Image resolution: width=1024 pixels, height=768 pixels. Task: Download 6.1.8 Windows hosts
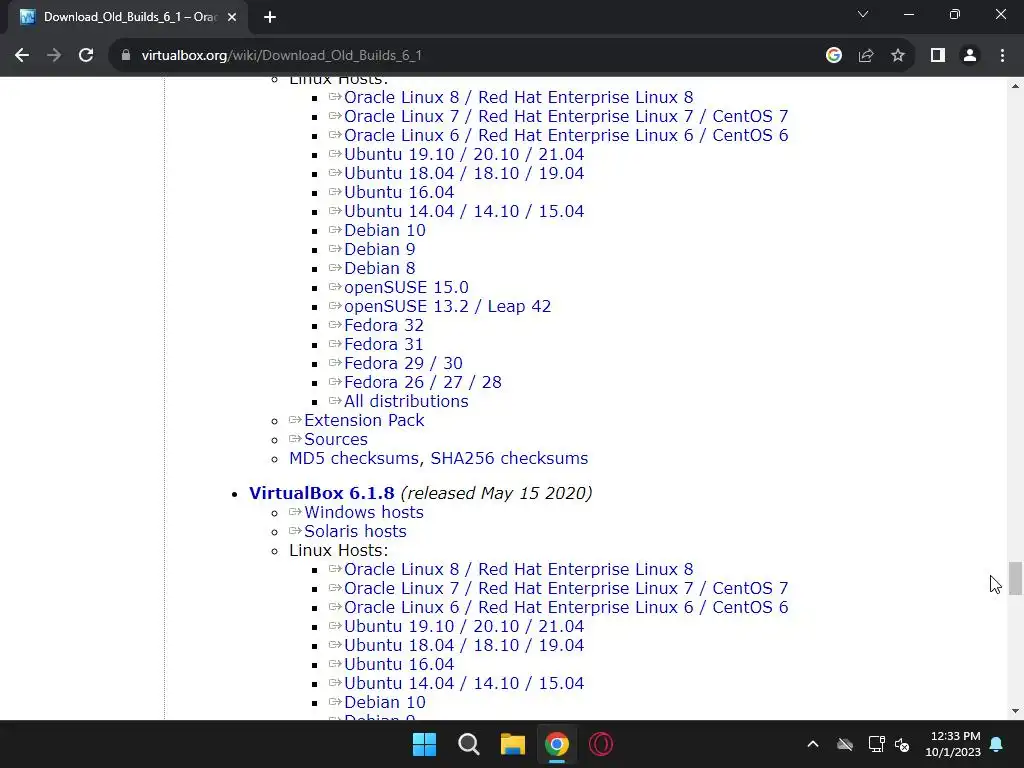click(x=364, y=512)
